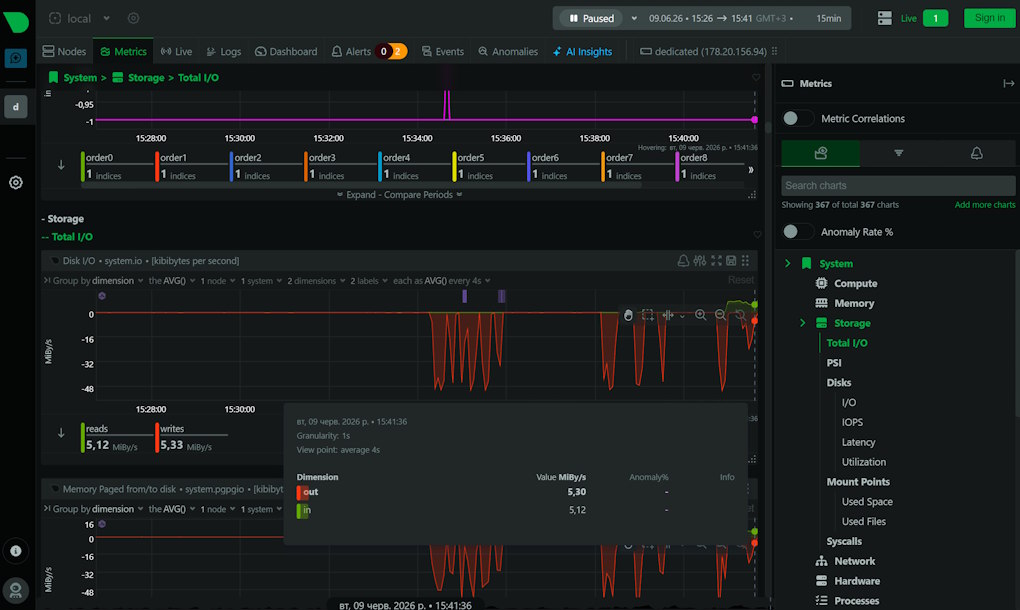Open the AVG() aggregation dropdown on Disk I/O

172,281
